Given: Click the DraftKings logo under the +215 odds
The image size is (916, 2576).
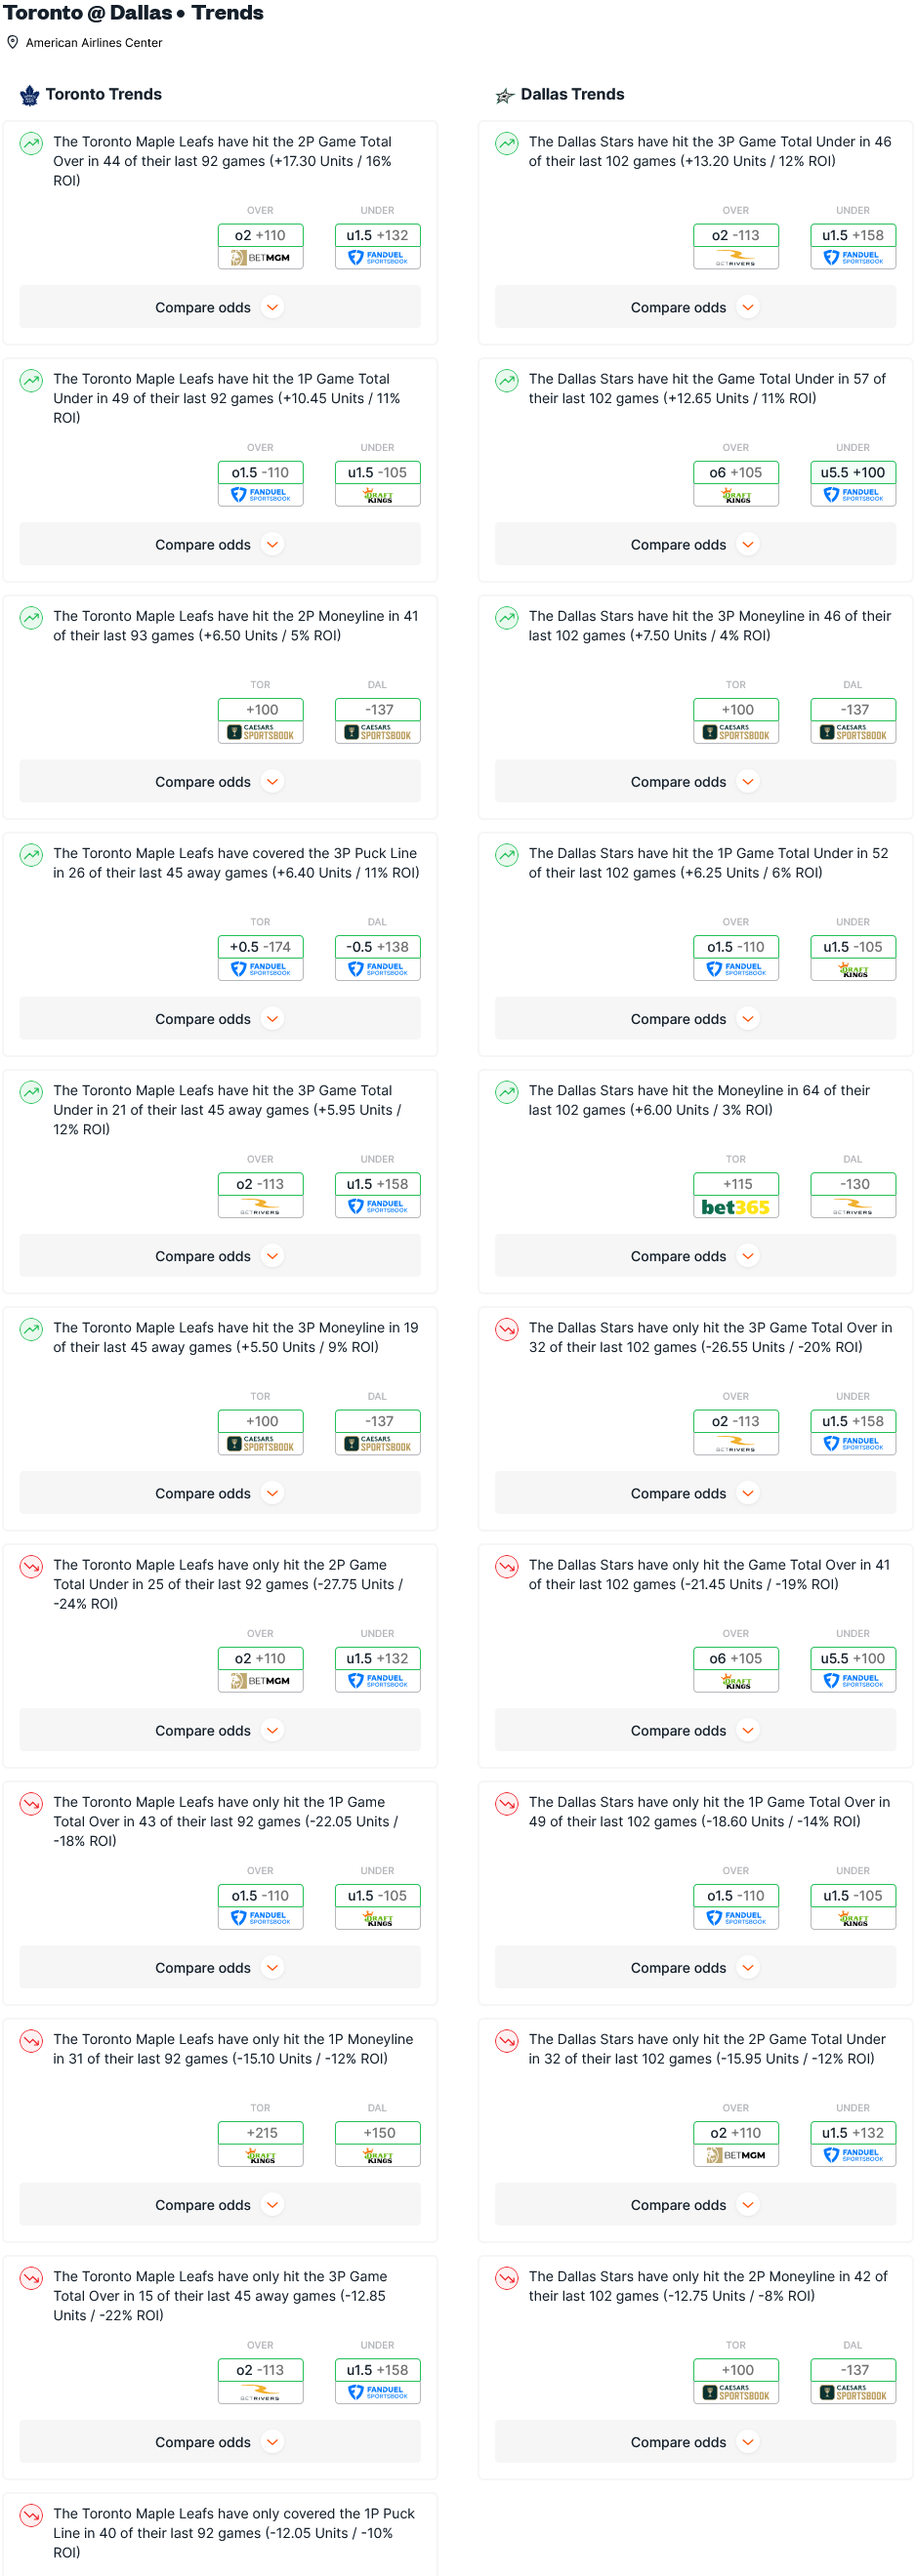Looking at the screenshot, I should [261, 2156].
